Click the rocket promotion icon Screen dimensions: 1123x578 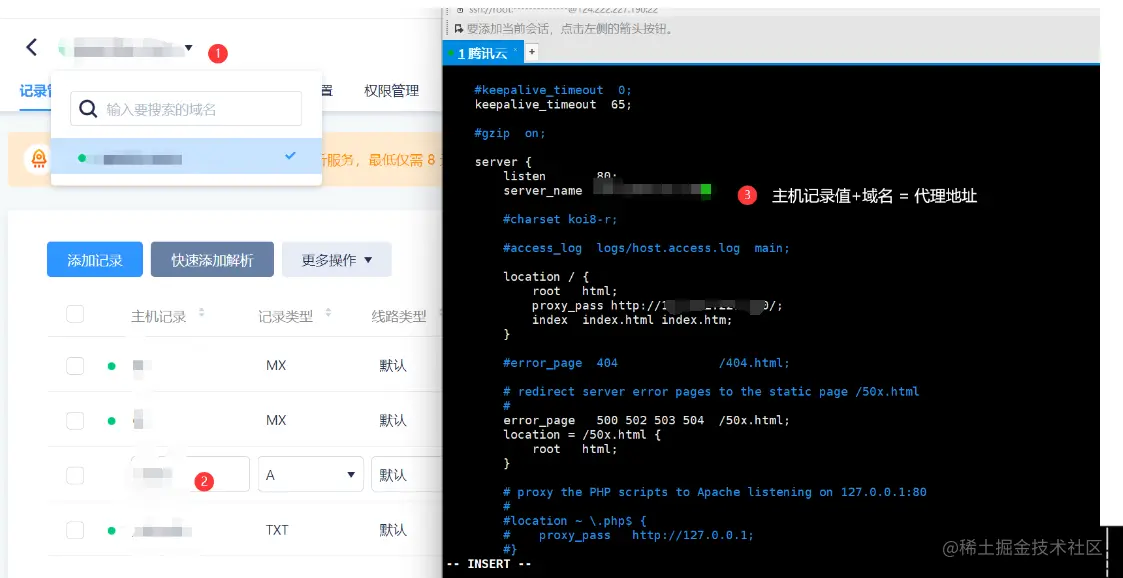pyautogui.click(x=38, y=158)
